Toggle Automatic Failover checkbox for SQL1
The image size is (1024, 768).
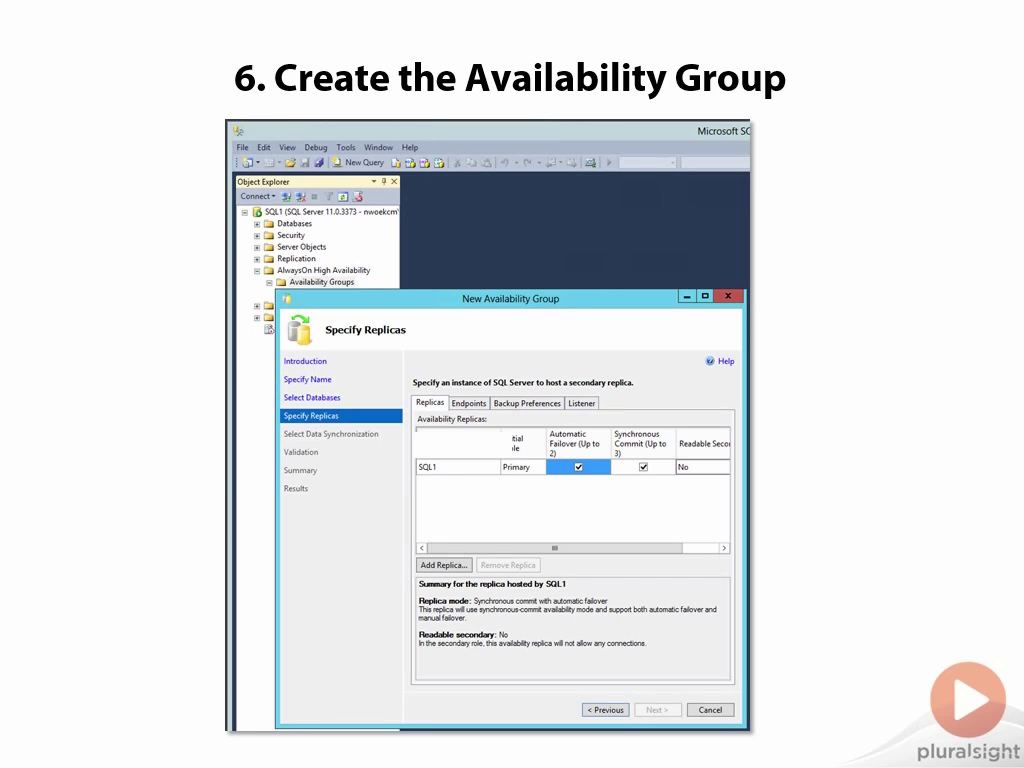click(578, 467)
